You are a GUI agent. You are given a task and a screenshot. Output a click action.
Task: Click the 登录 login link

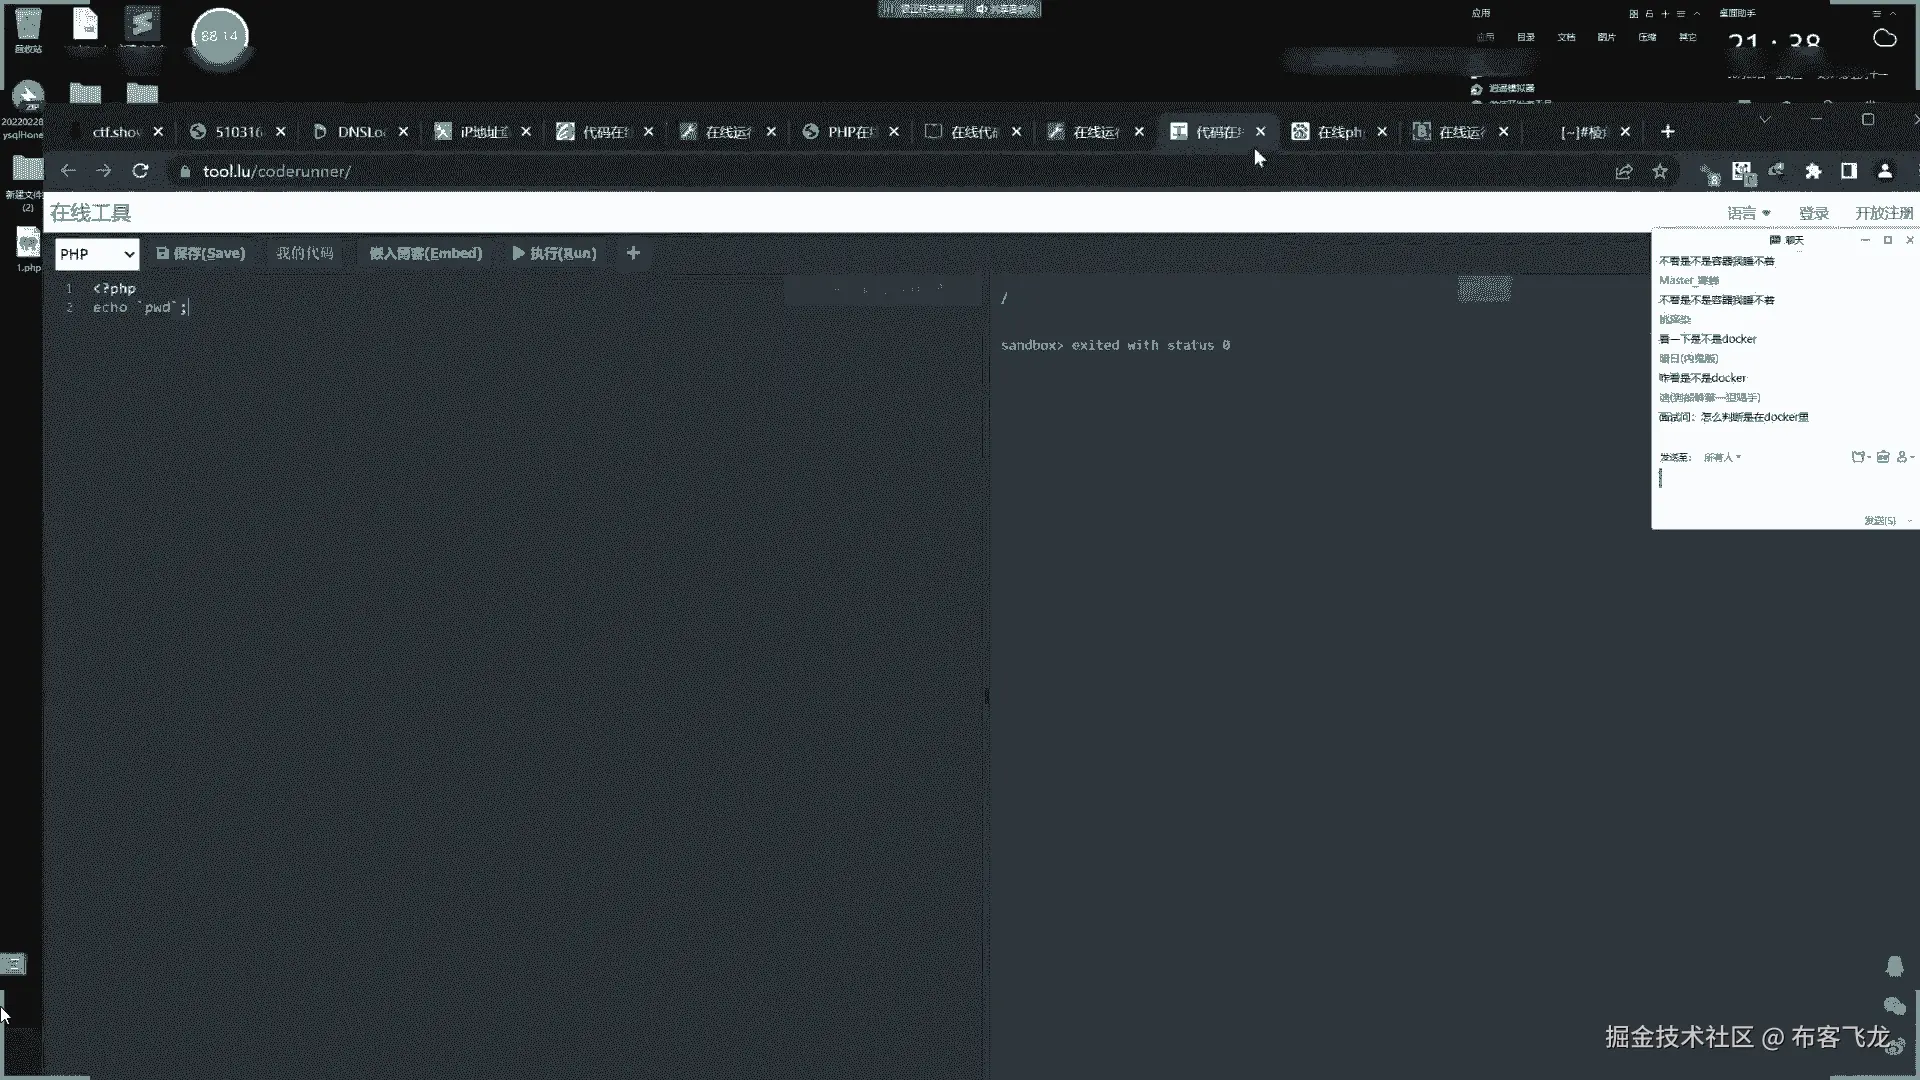(x=1813, y=213)
